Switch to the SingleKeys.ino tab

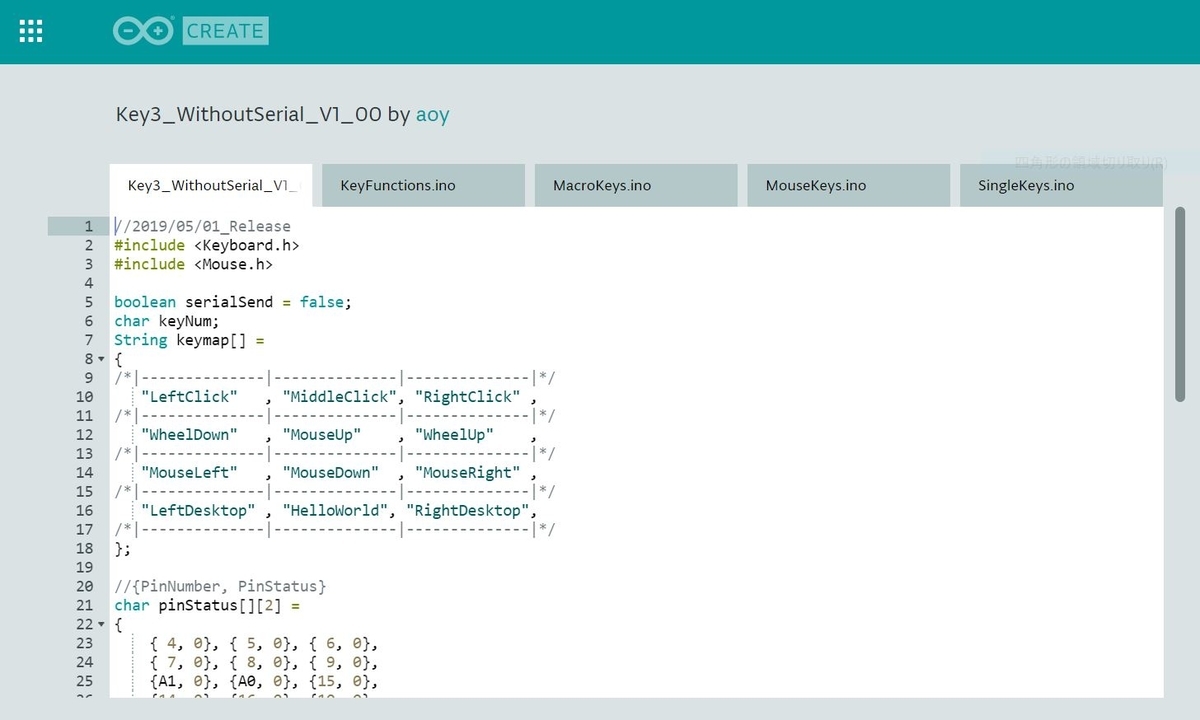[x=1062, y=186]
